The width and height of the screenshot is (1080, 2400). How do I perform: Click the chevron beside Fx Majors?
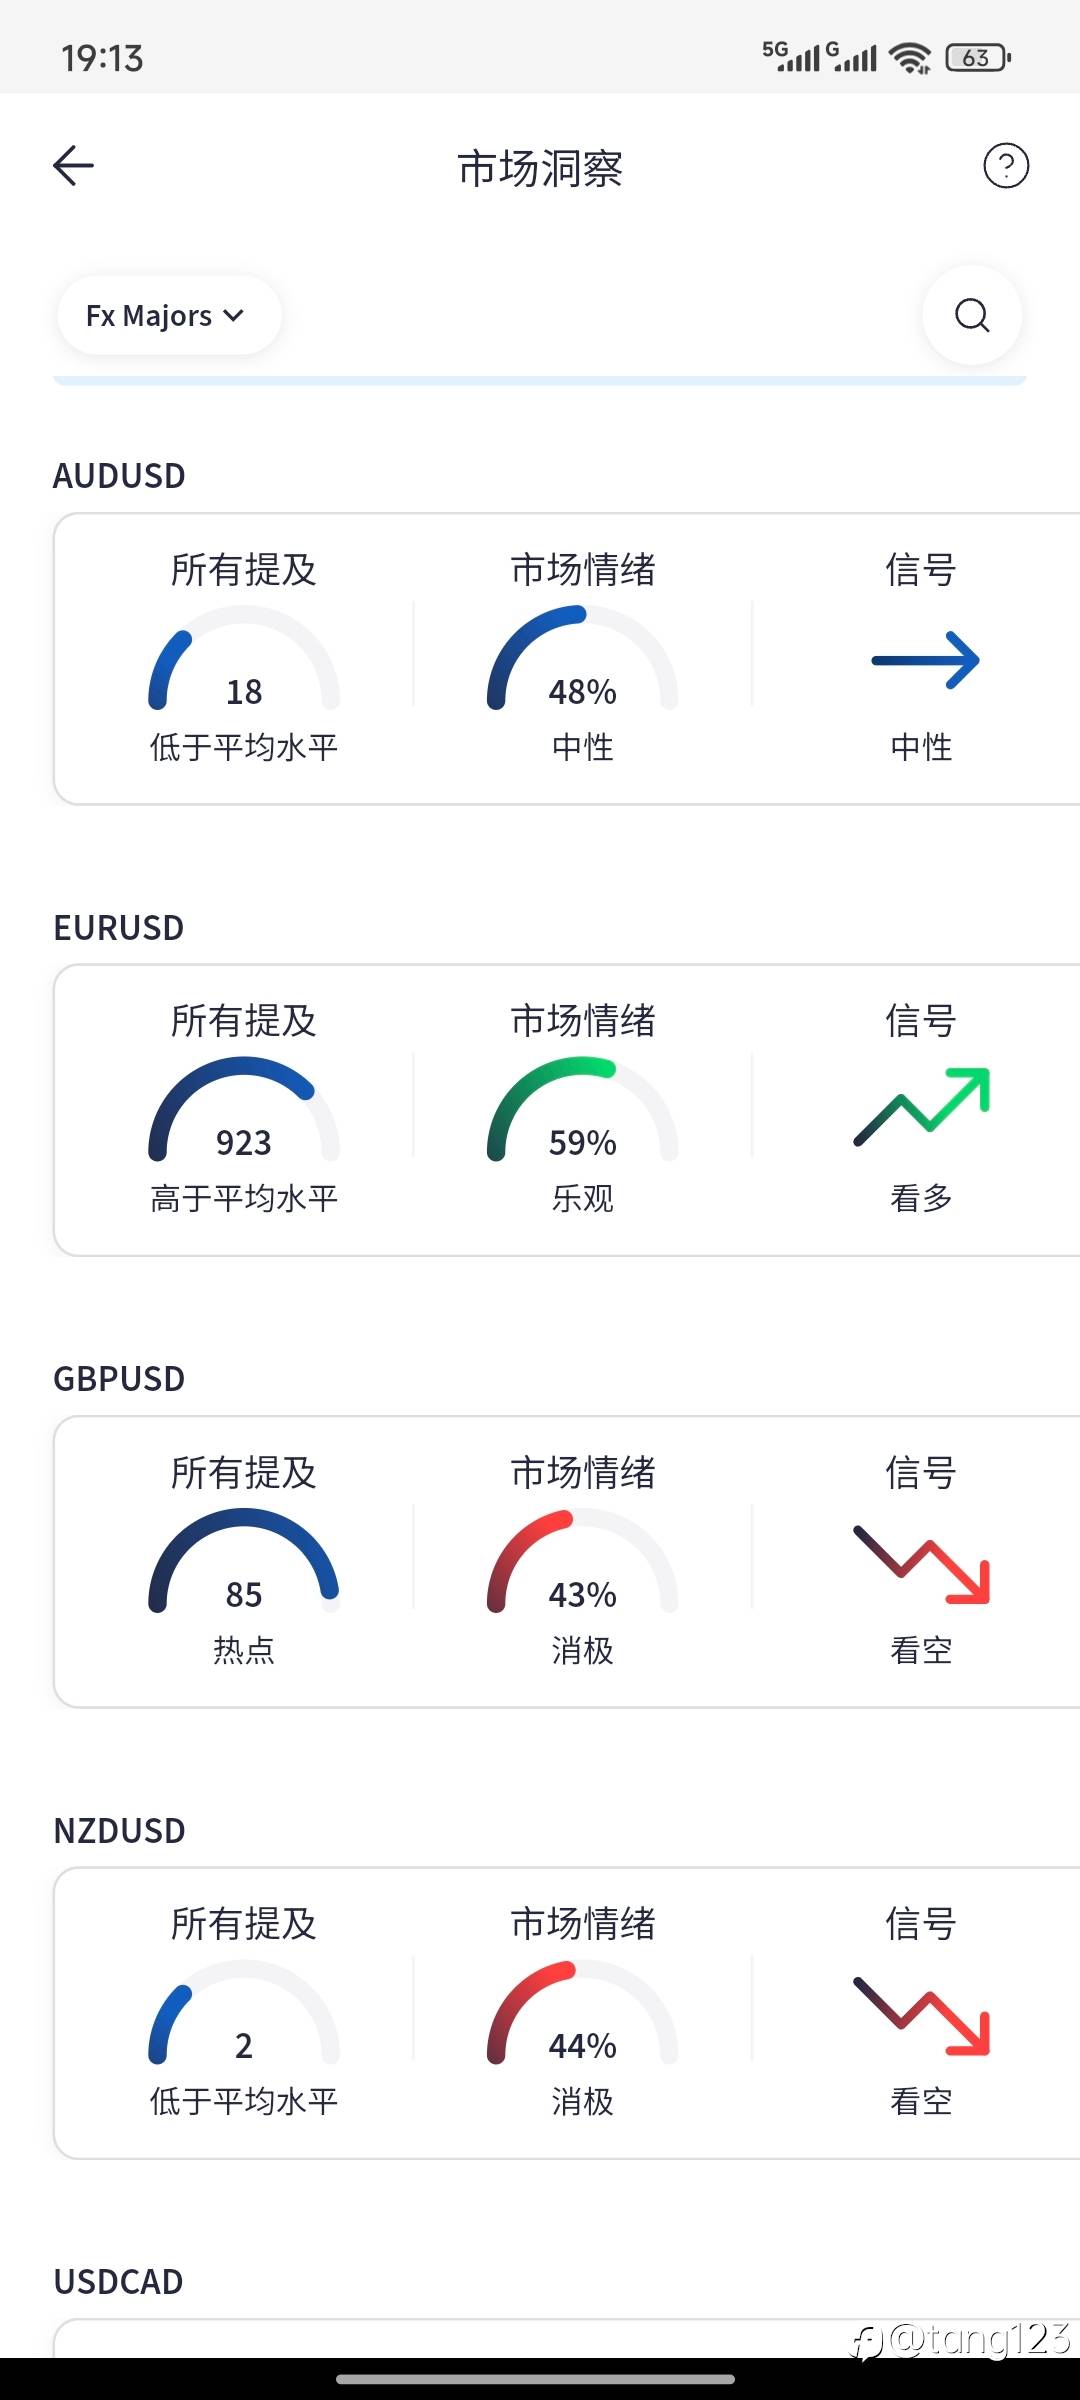click(x=234, y=316)
